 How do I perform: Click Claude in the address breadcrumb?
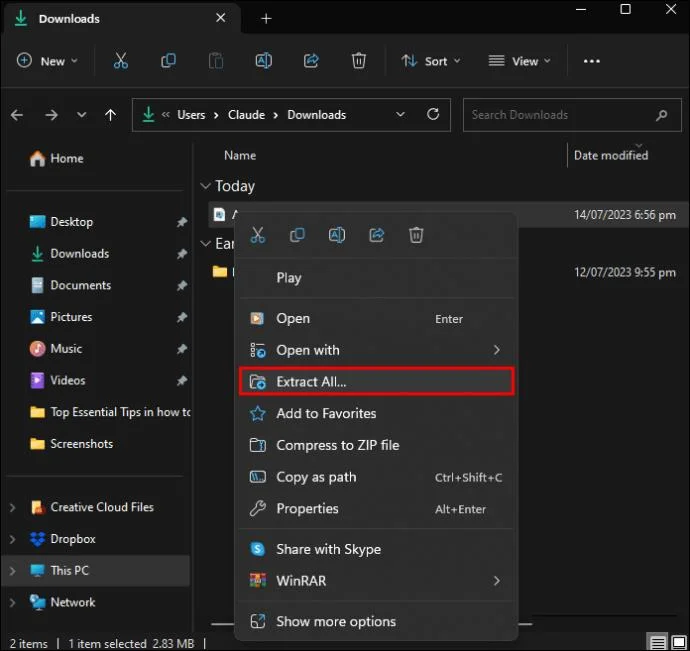click(246, 115)
